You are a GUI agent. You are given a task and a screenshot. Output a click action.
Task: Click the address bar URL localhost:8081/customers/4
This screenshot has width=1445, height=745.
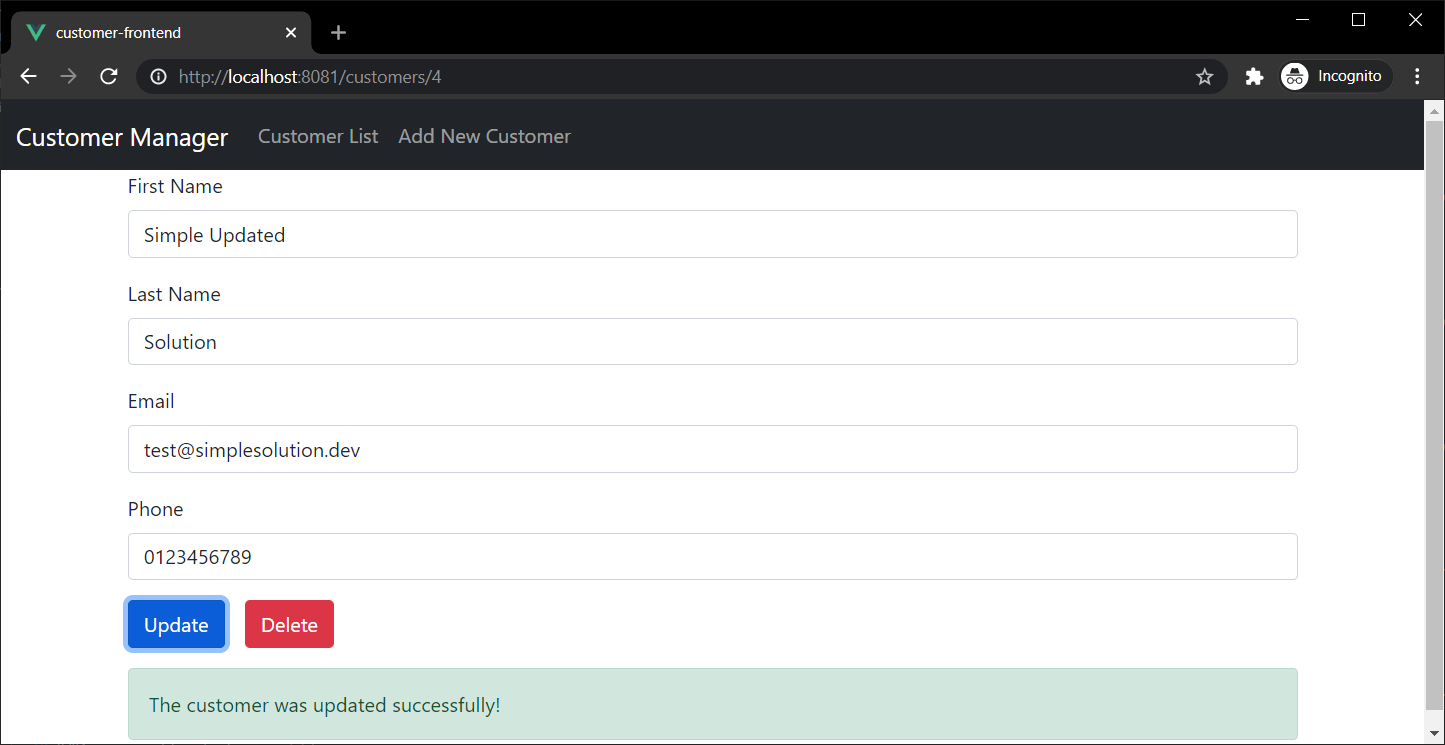310,77
